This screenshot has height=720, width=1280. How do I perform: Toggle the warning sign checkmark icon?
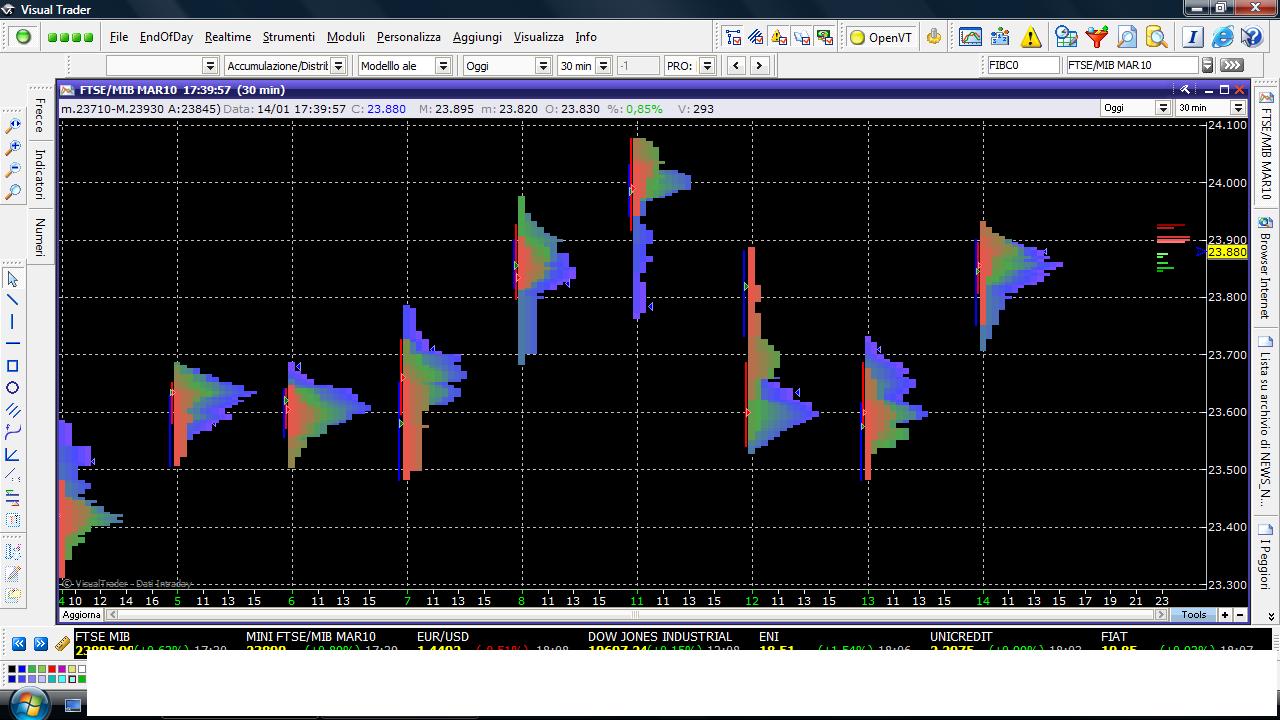pos(779,38)
